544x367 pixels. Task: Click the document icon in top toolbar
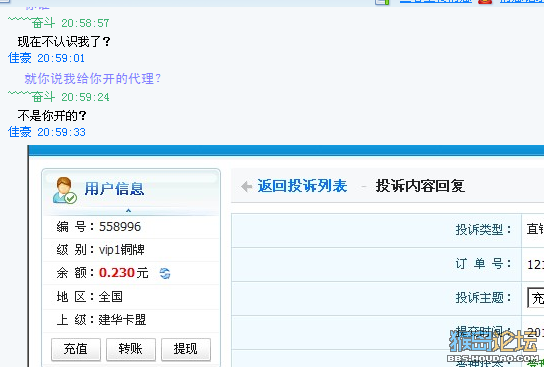(x=382, y=2)
